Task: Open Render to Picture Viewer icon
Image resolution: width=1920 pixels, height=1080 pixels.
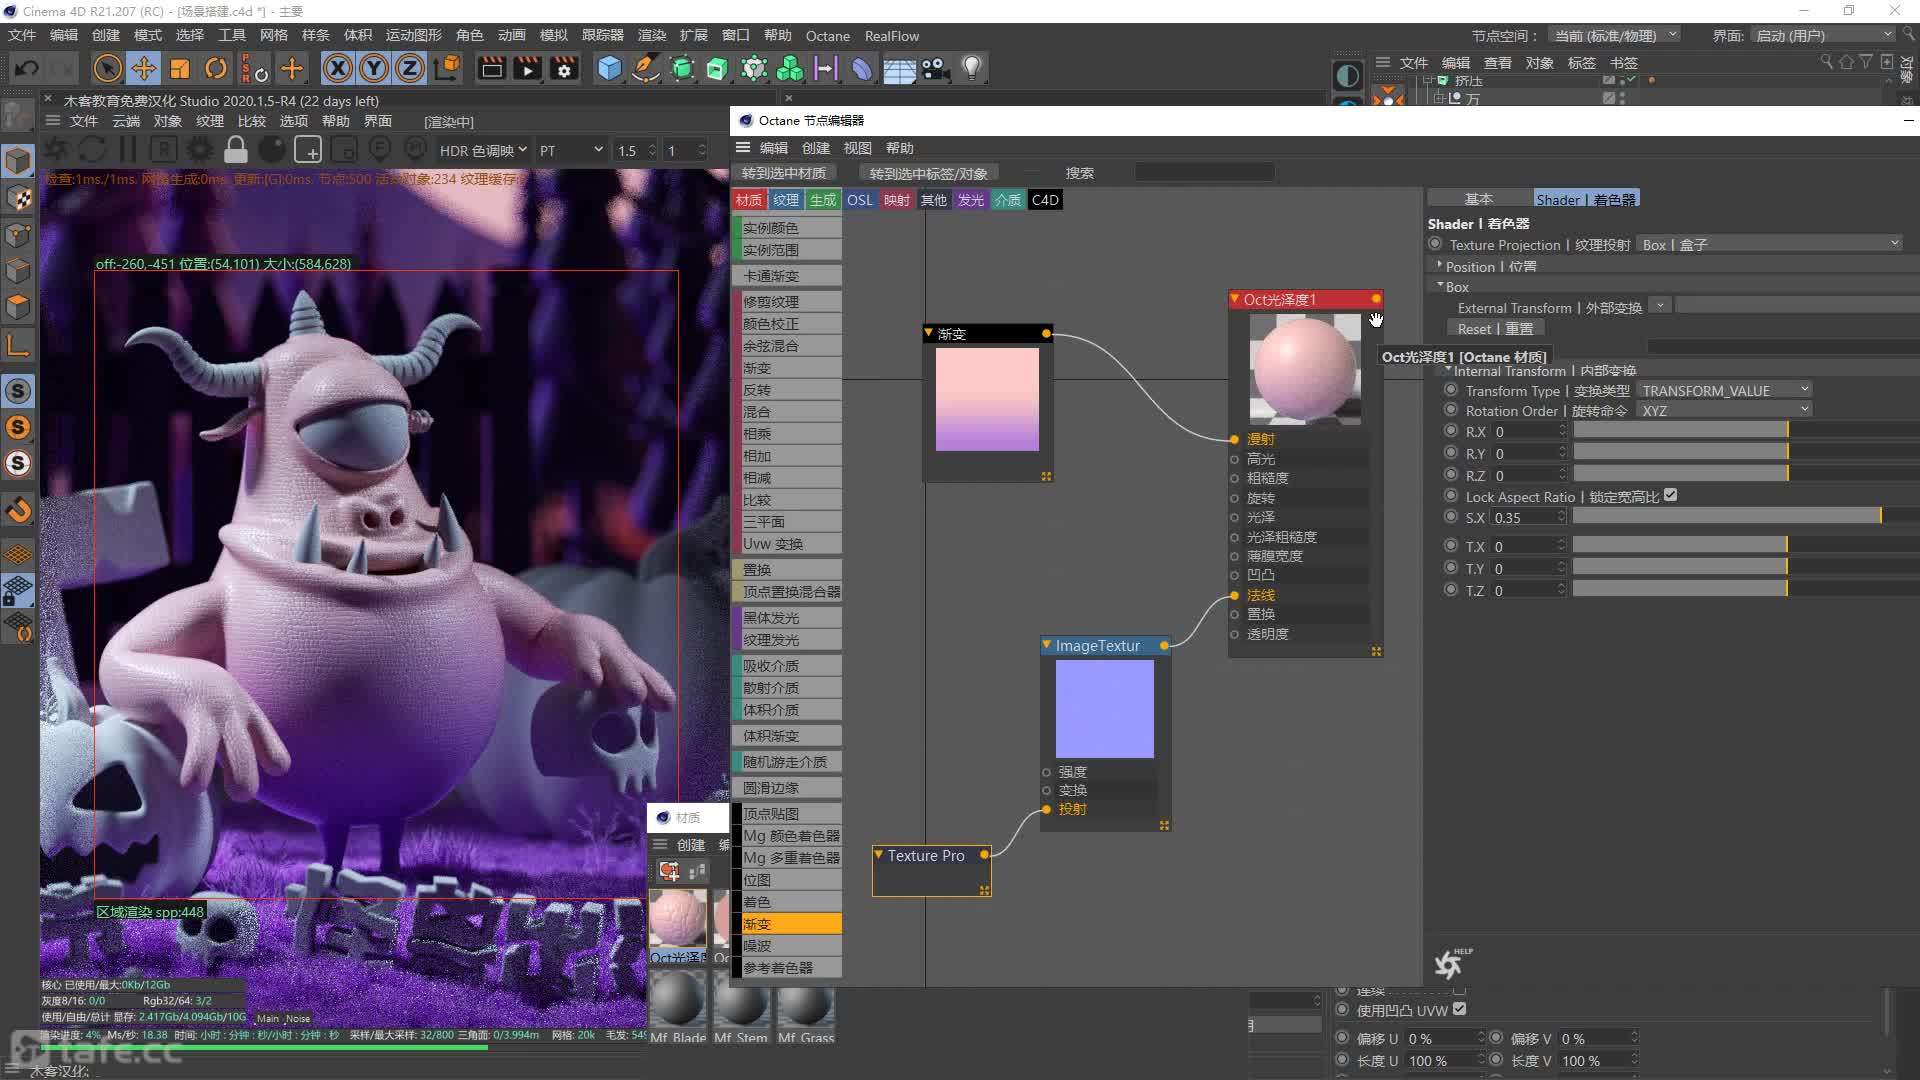Action: click(527, 68)
